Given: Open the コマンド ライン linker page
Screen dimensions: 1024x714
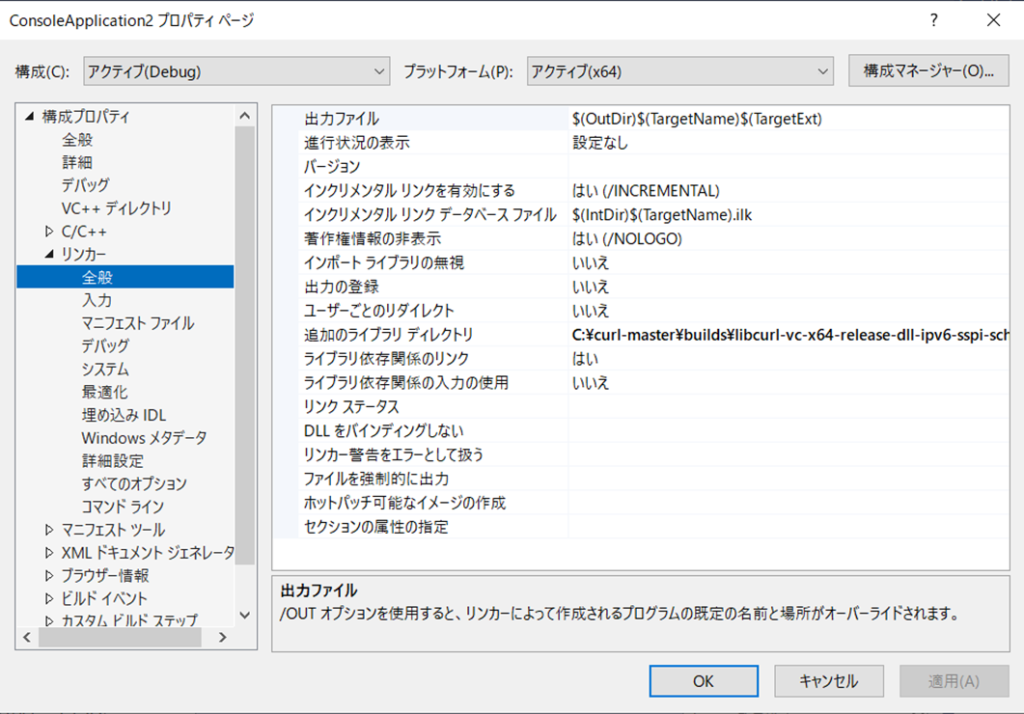Looking at the screenshot, I should coord(122,507).
